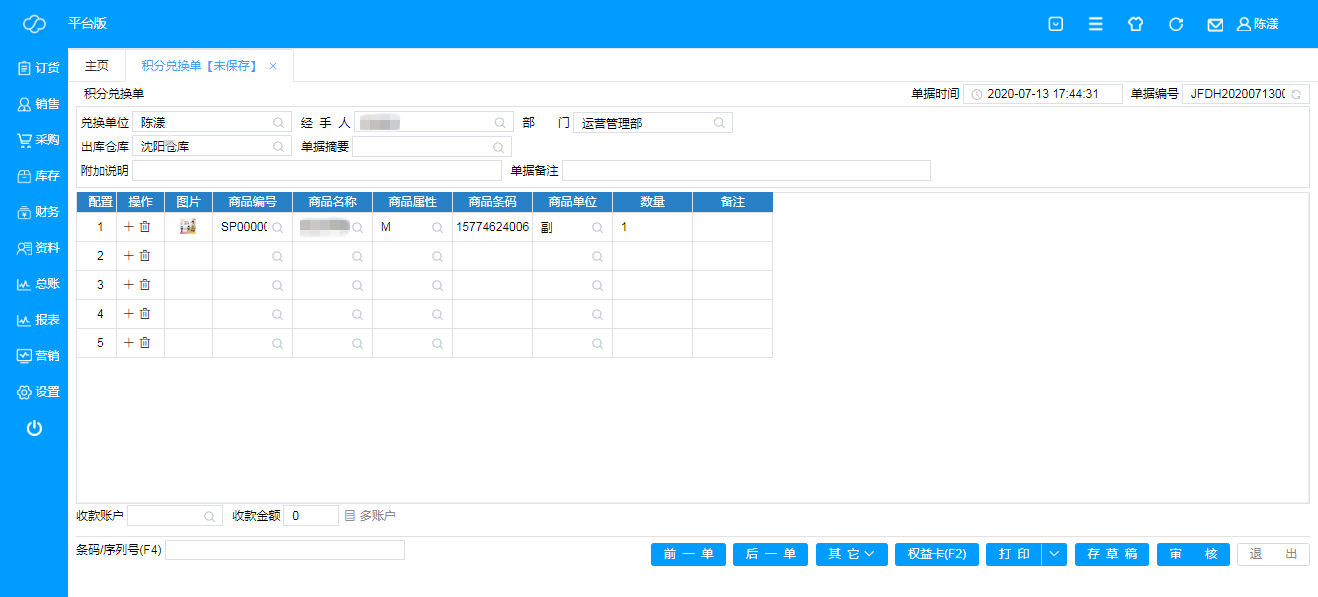Click the search icon in 收款账户 field
Screen dimensions: 1318x597
[209, 516]
